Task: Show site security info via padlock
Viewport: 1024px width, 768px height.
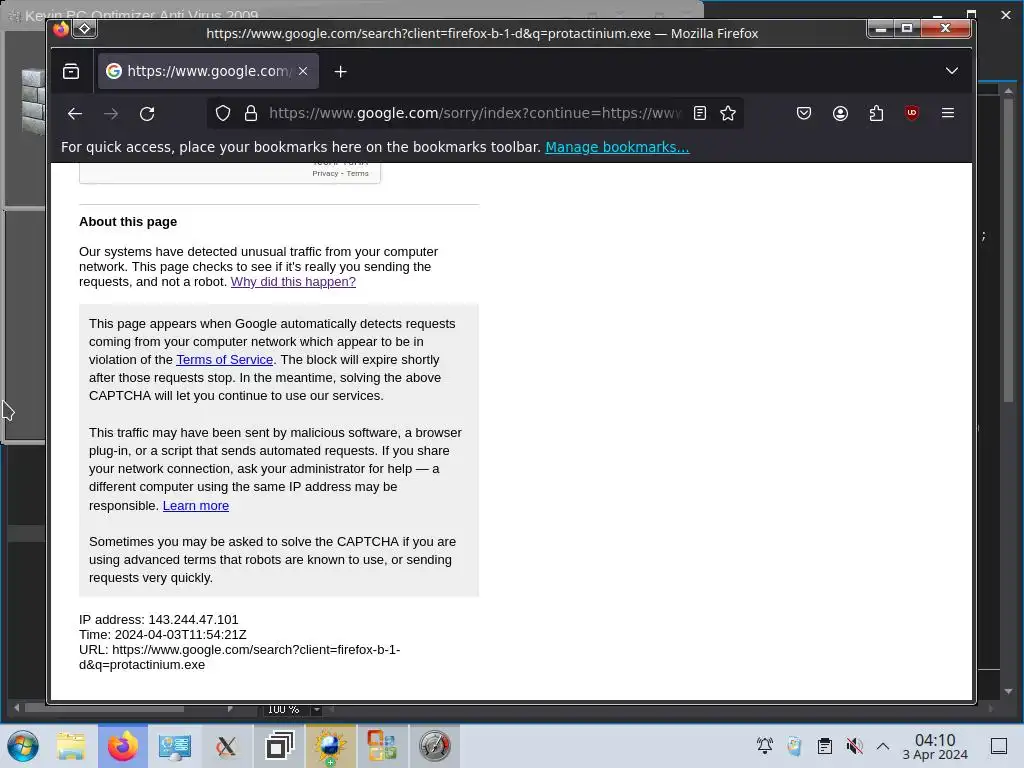Action: pyautogui.click(x=251, y=114)
